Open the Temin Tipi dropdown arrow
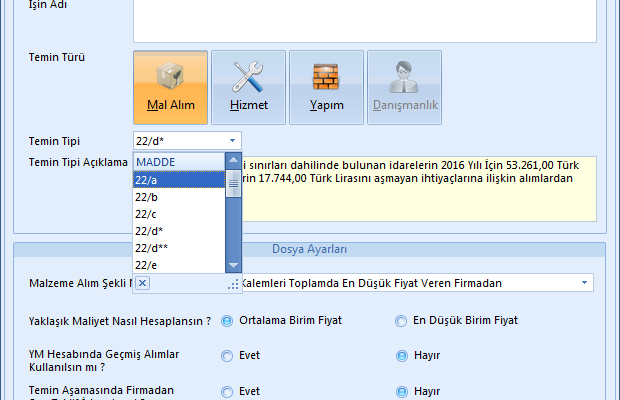This screenshot has height=400, width=620. click(232, 141)
